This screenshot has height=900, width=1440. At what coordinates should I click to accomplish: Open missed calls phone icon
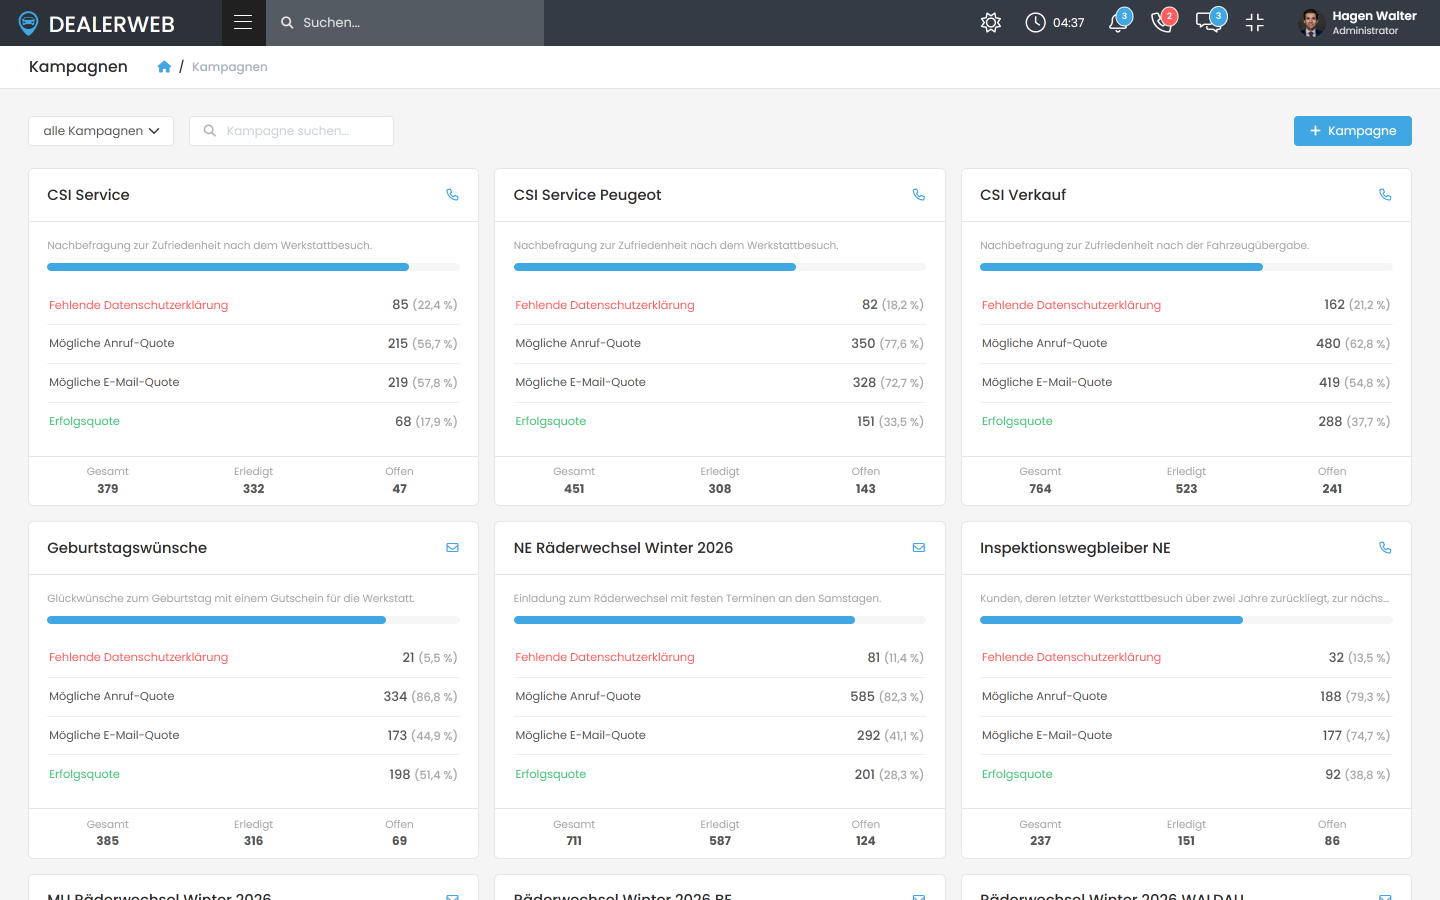click(x=1163, y=22)
